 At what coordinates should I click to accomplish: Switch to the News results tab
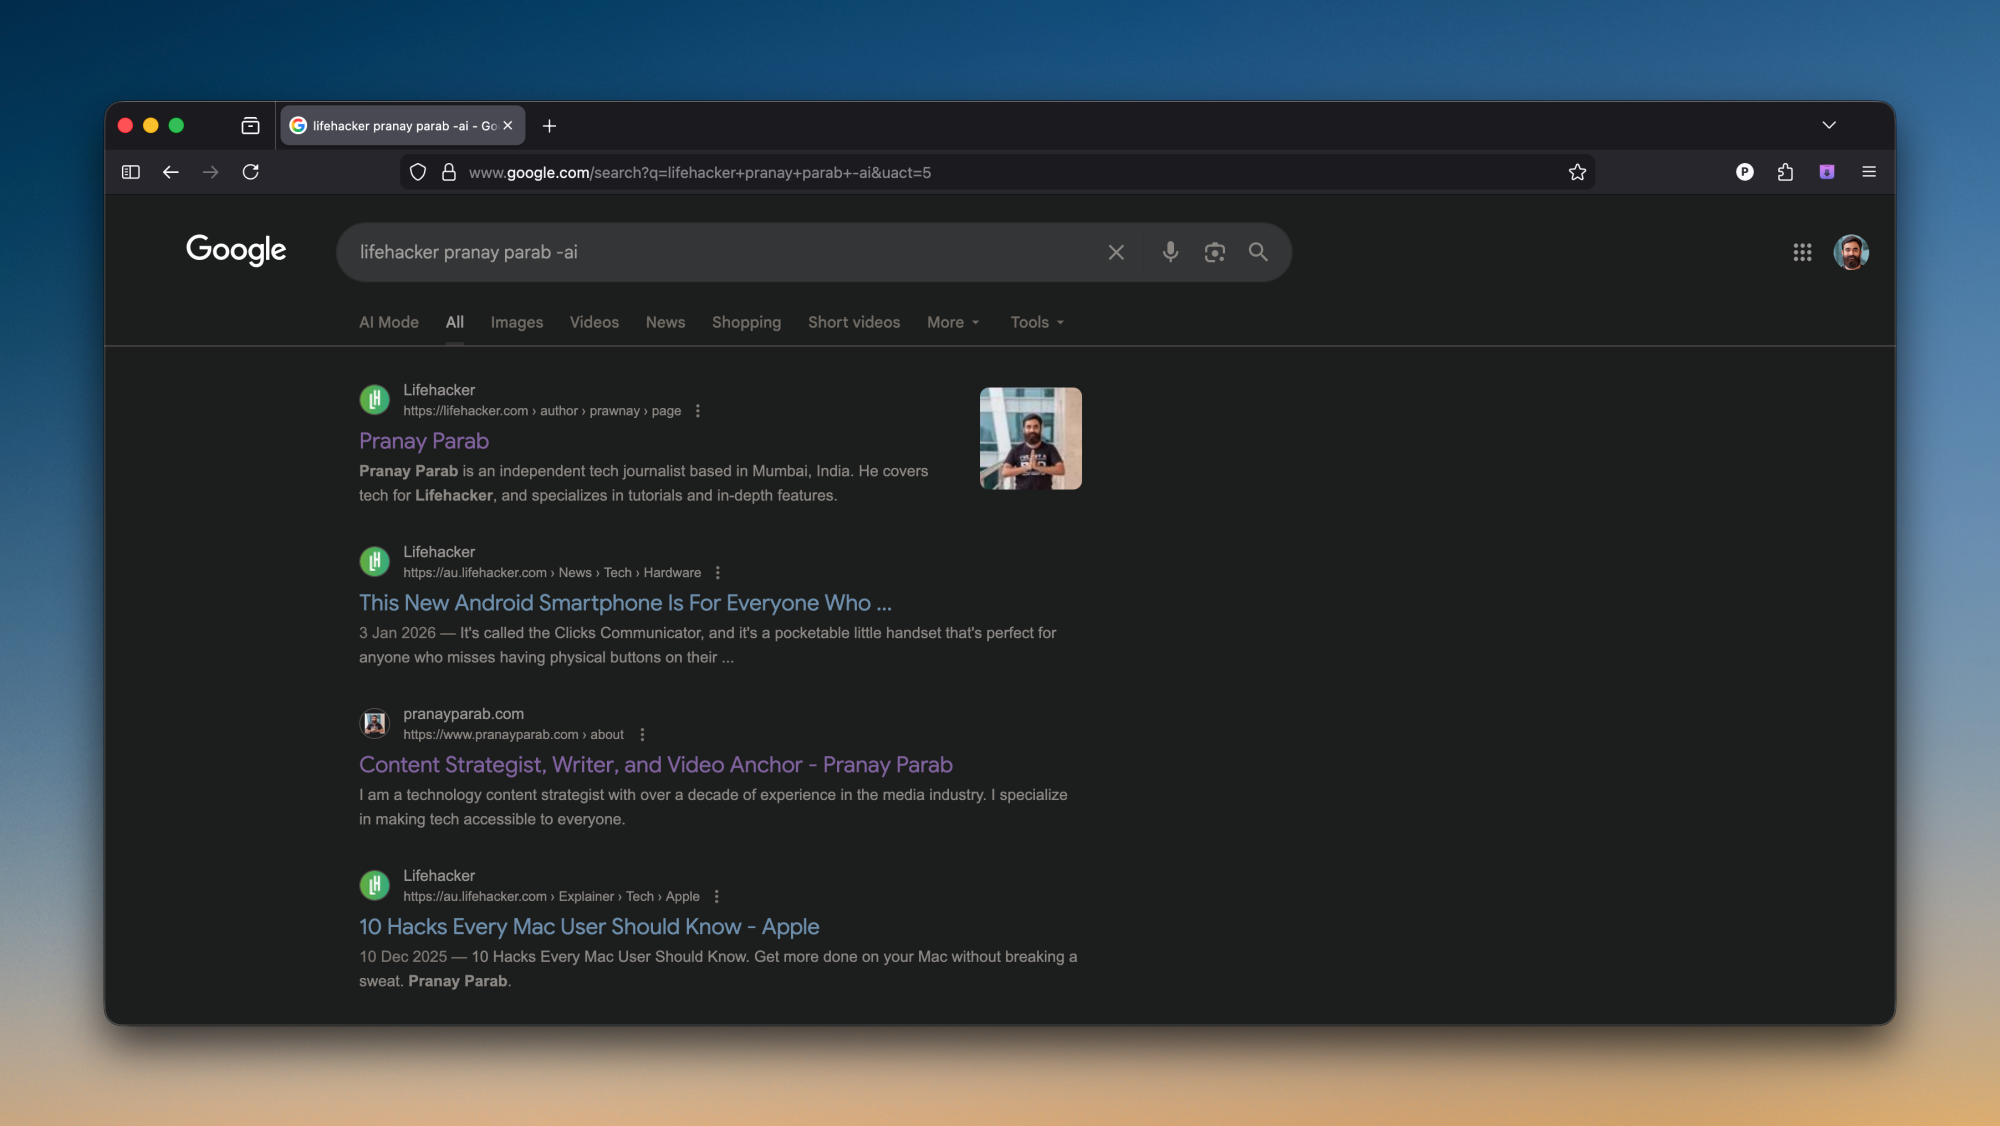click(x=665, y=322)
